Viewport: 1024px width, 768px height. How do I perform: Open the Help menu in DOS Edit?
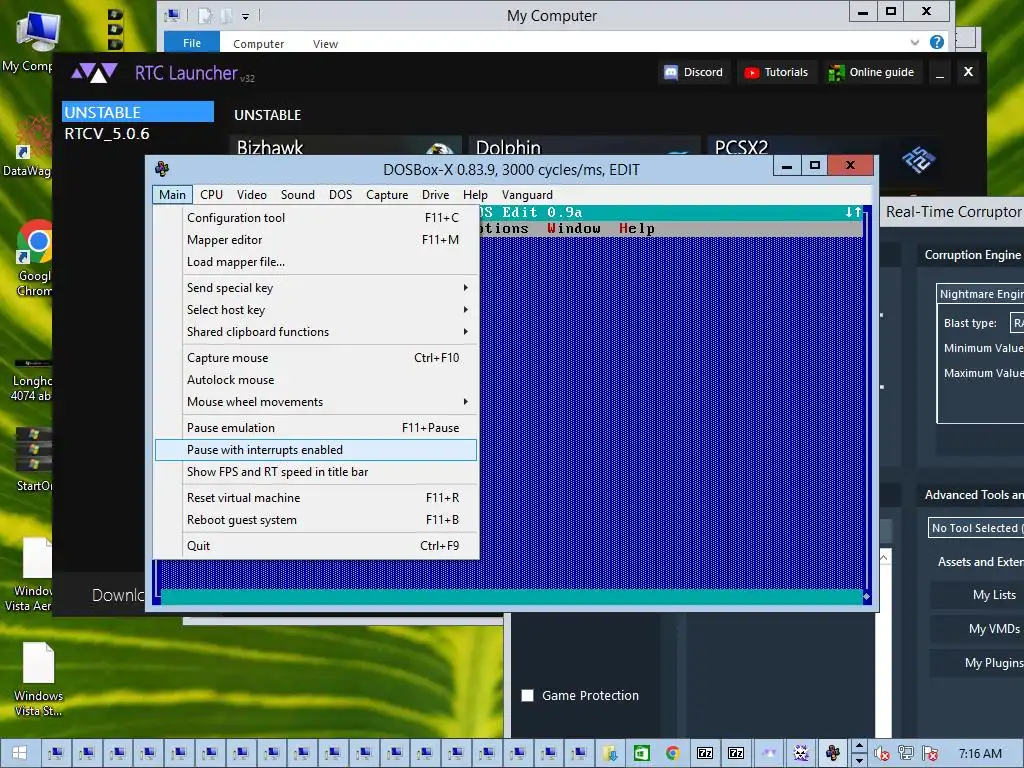tap(636, 229)
